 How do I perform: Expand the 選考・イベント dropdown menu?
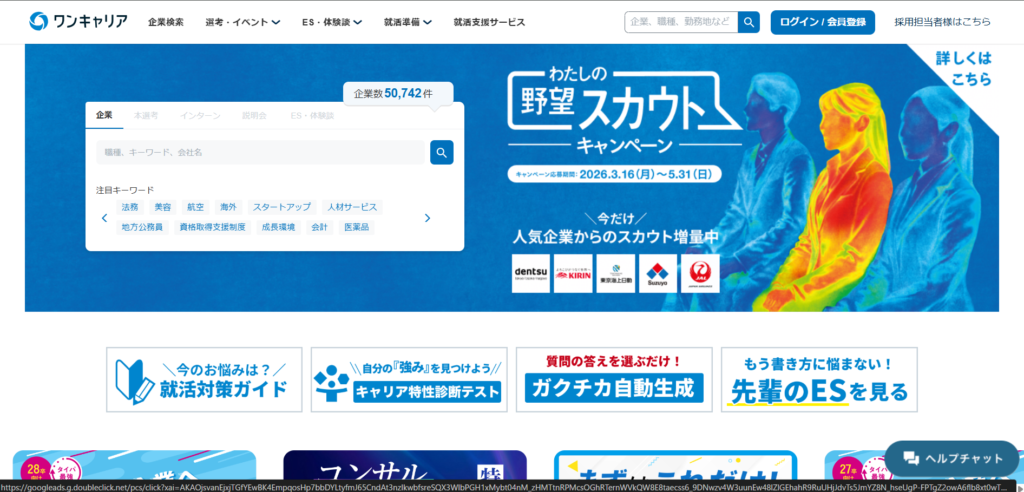(242, 22)
